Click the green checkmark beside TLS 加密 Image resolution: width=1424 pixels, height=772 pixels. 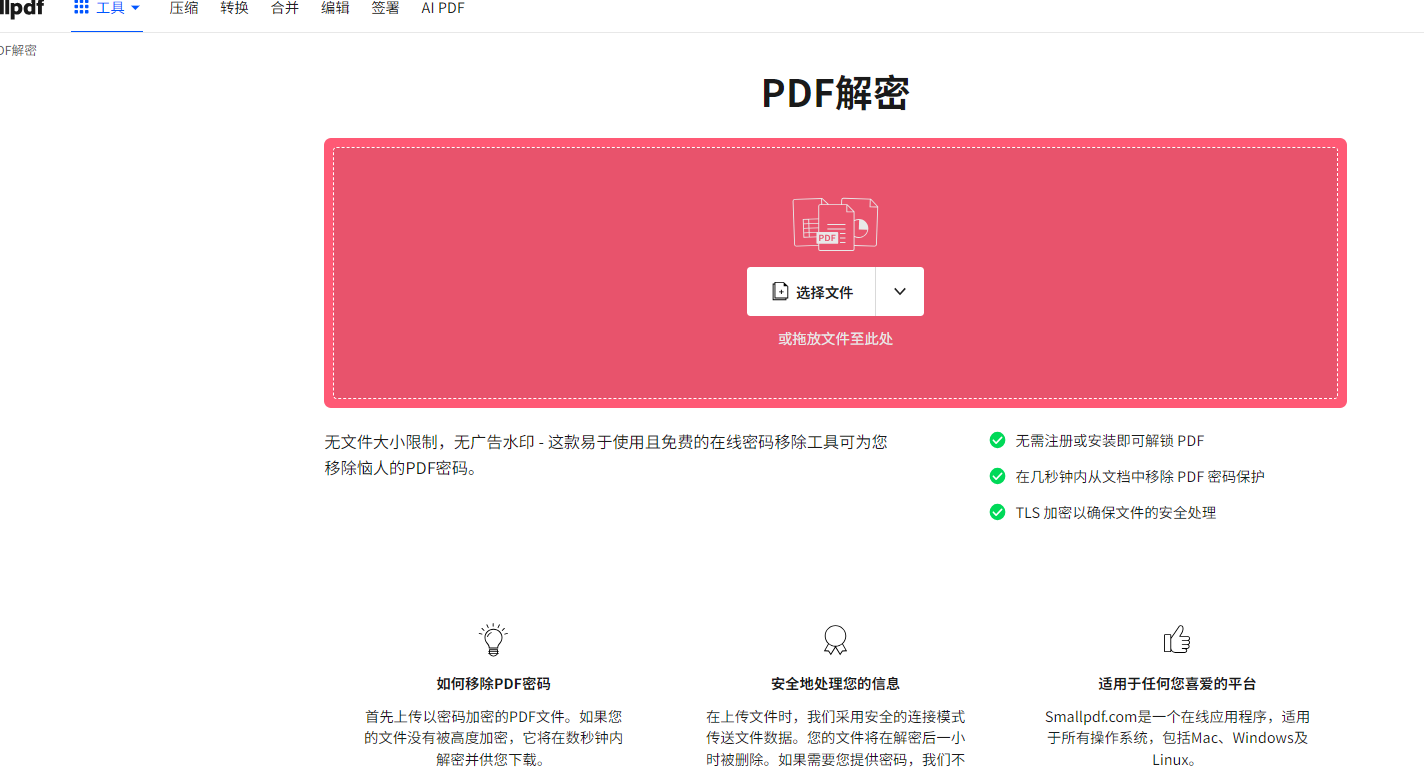[997, 512]
